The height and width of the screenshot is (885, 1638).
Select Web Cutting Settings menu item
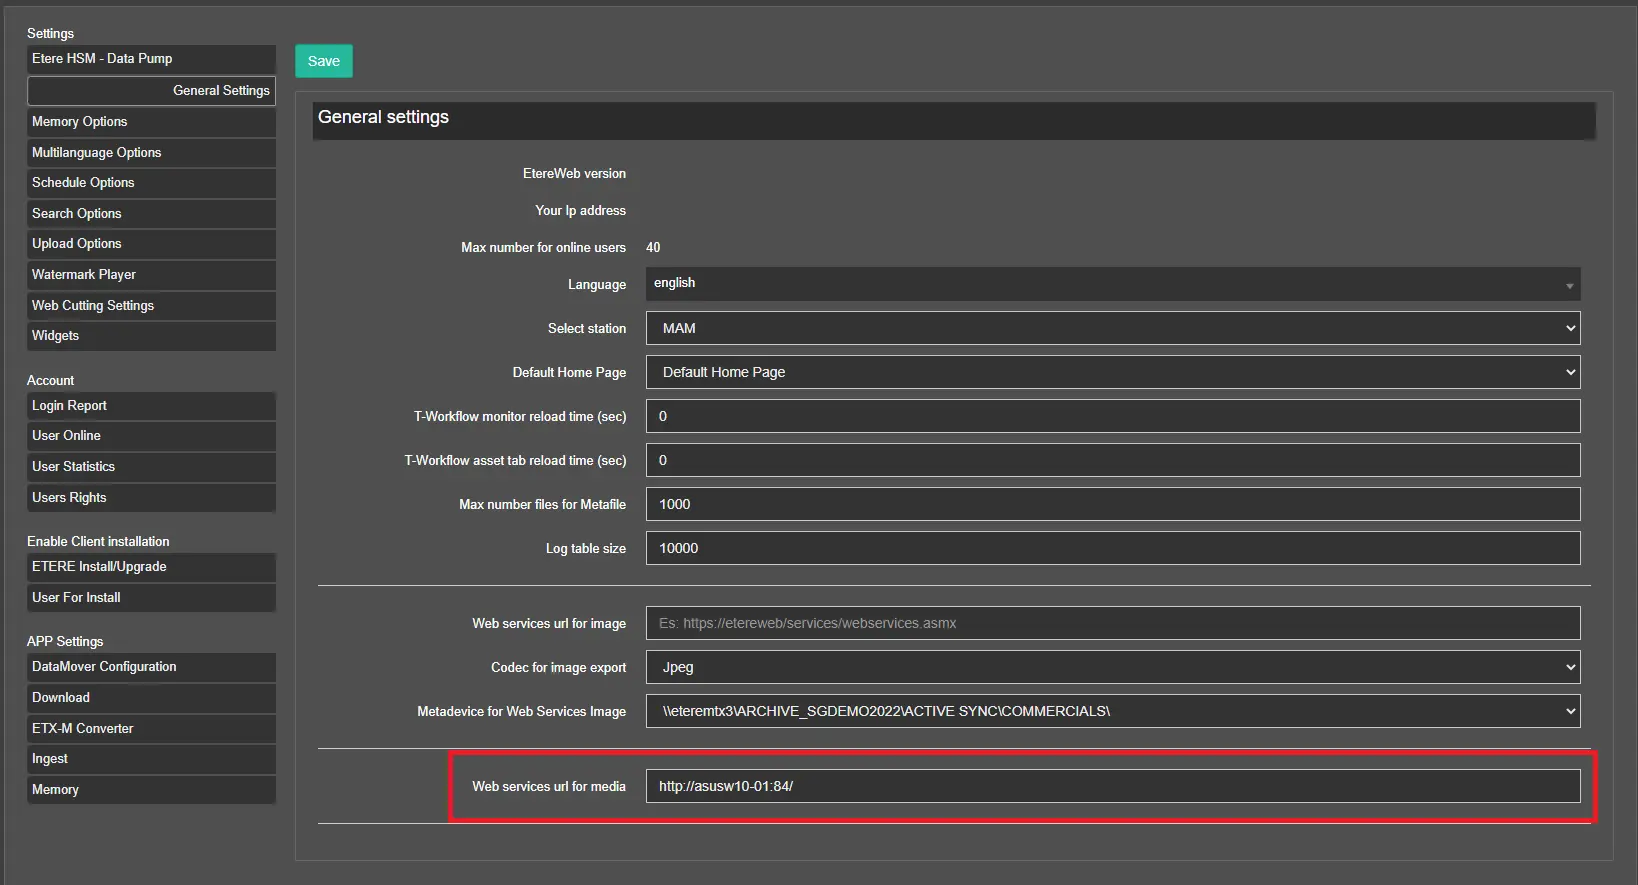click(151, 306)
